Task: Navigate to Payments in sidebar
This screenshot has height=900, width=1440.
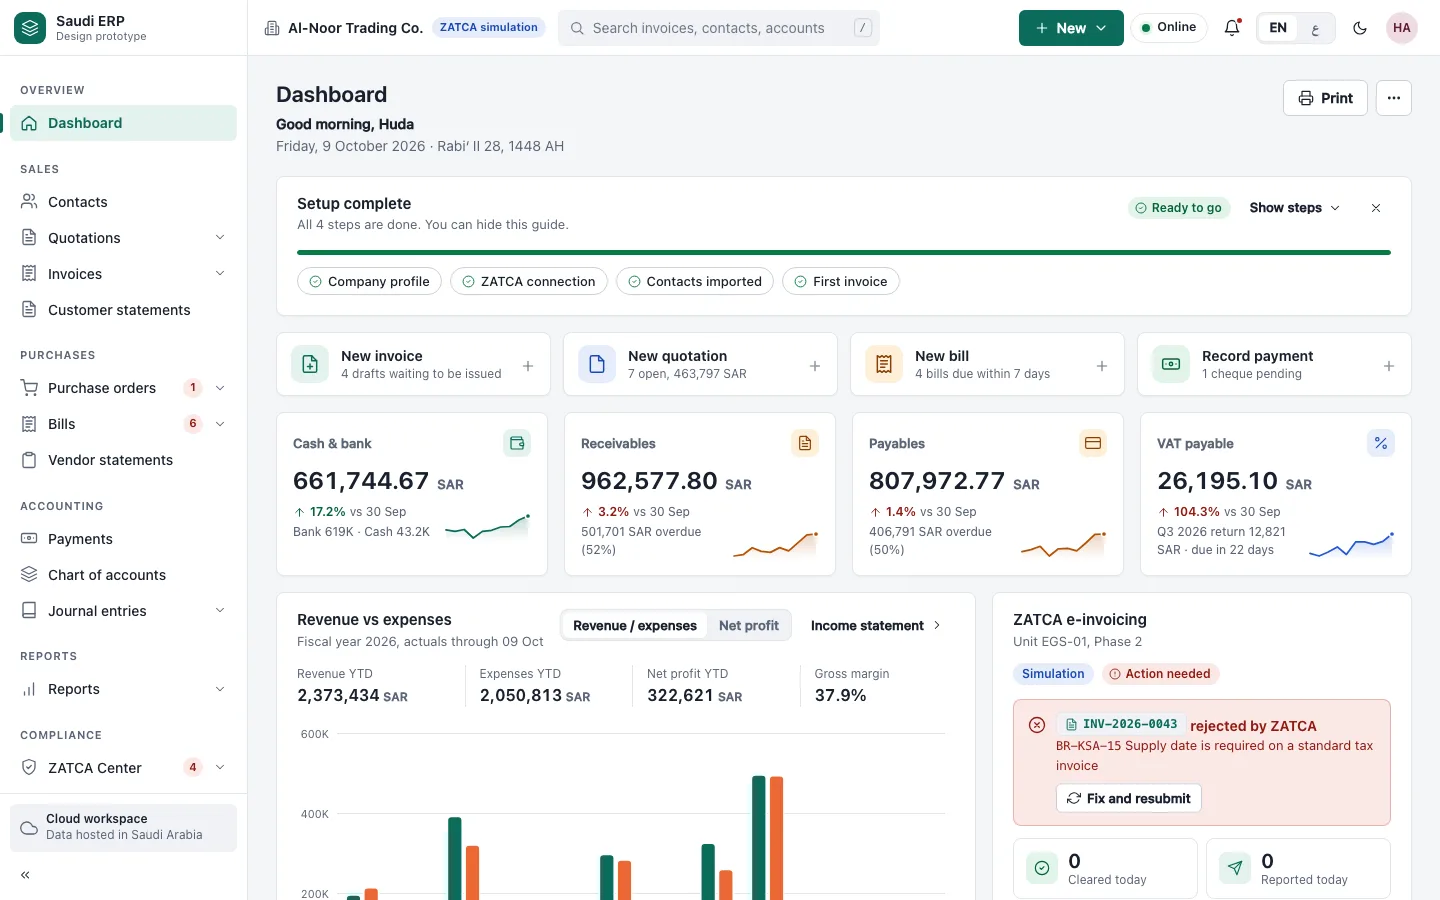Action: click(123, 539)
